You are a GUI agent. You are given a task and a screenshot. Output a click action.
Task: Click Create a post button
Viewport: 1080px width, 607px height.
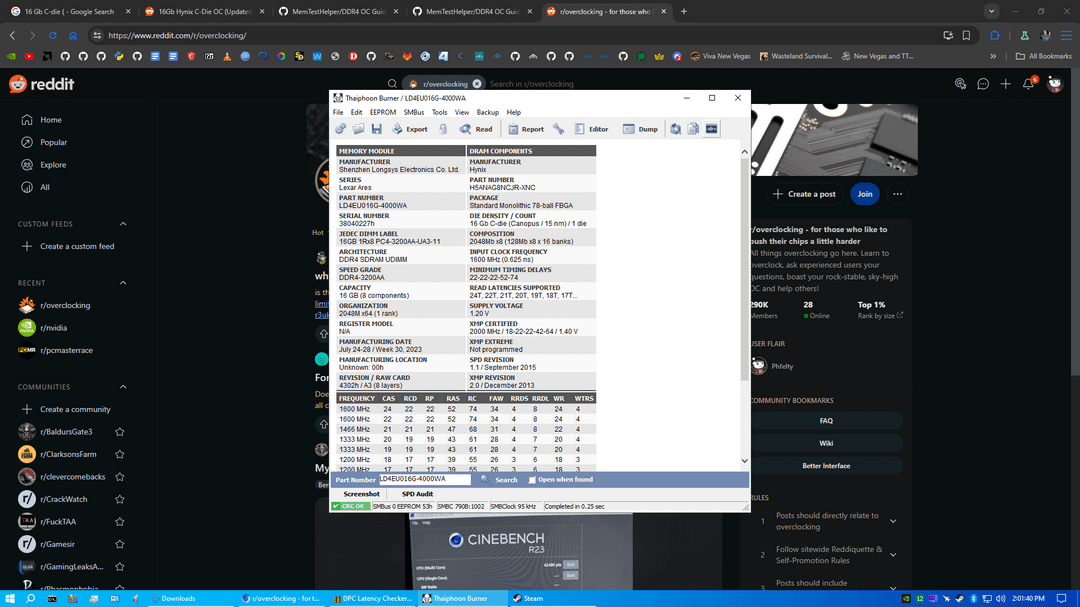804,194
